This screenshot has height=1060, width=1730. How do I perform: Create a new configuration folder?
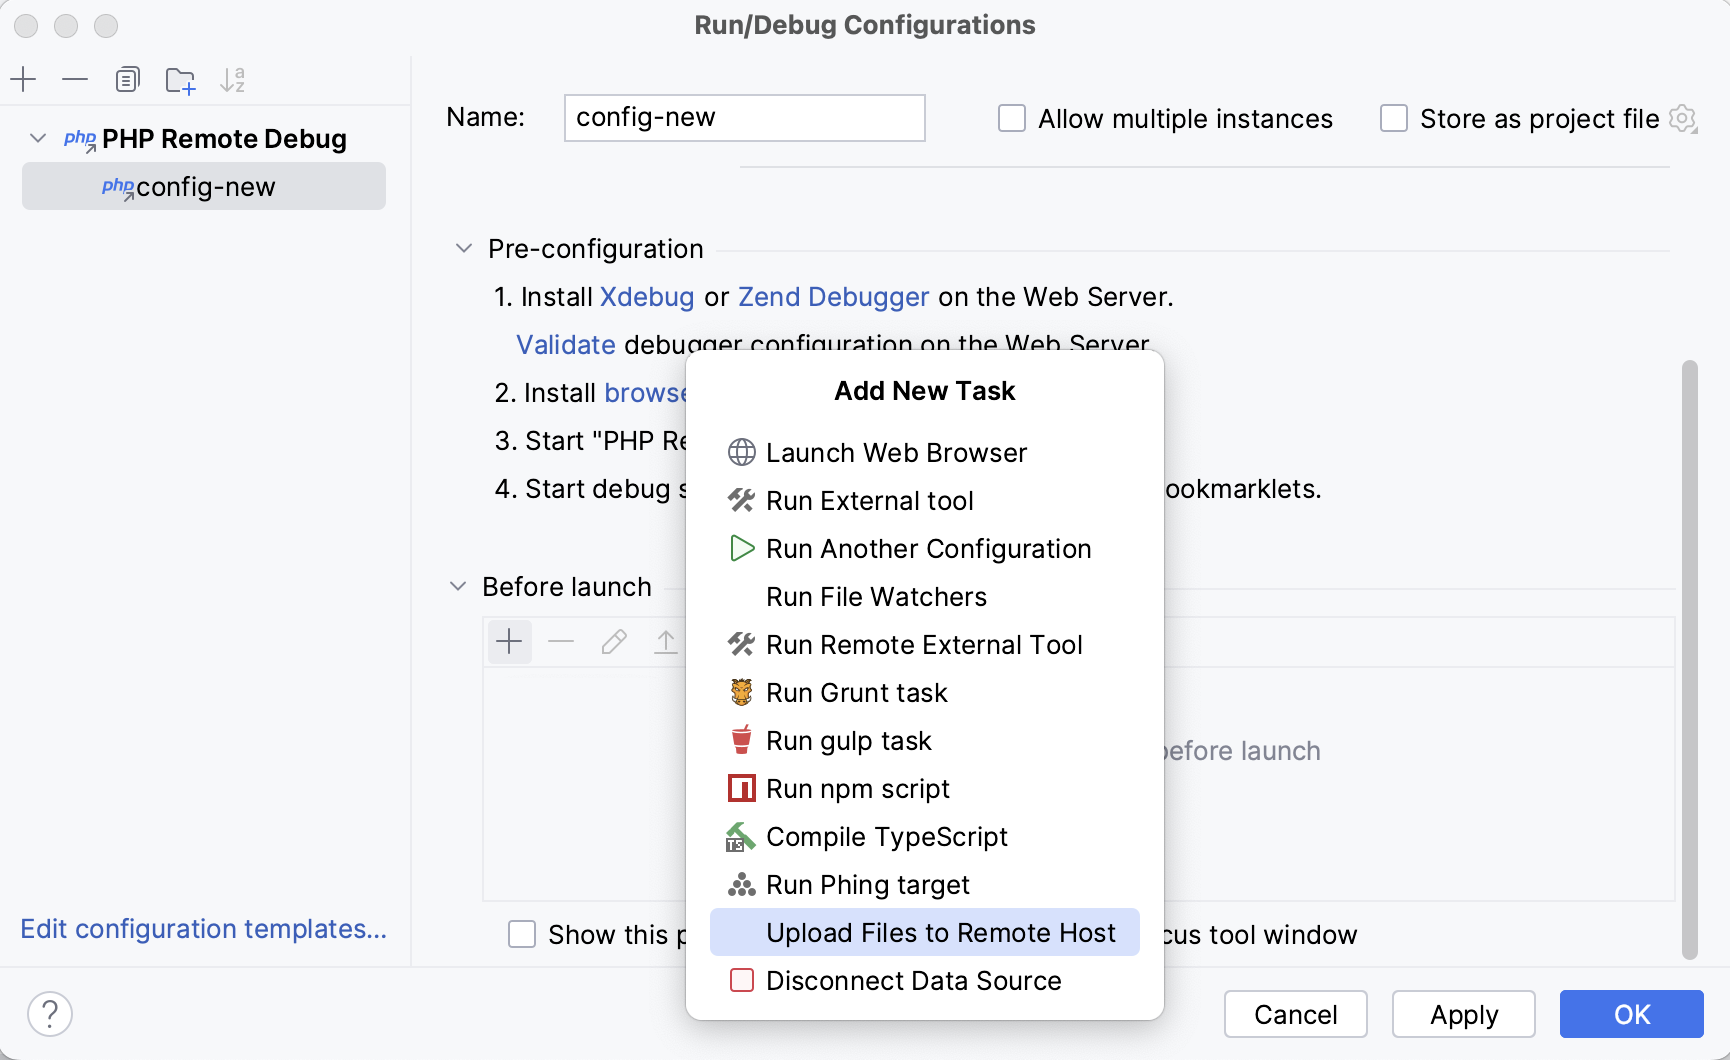[x=180, y=79]
